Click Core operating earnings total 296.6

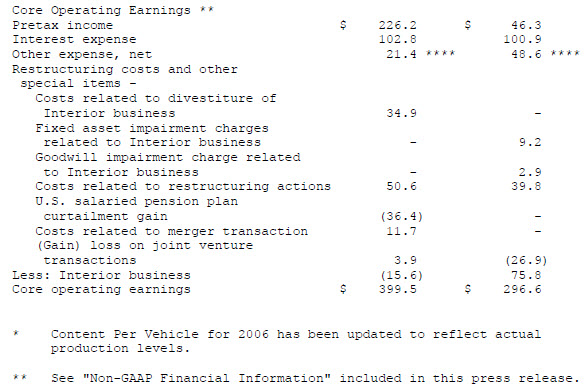[x=522, y=289]
